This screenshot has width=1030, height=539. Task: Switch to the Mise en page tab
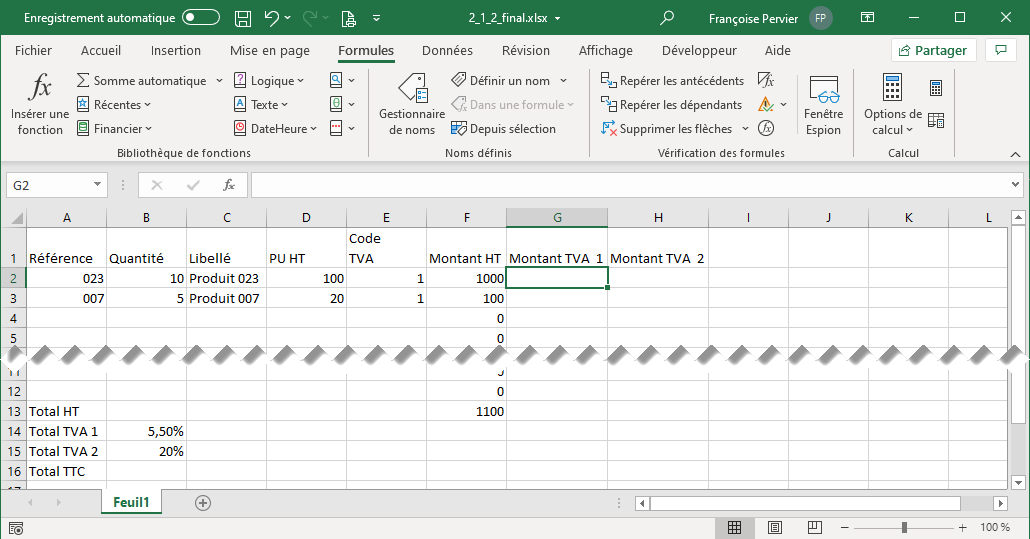(269, 50)
